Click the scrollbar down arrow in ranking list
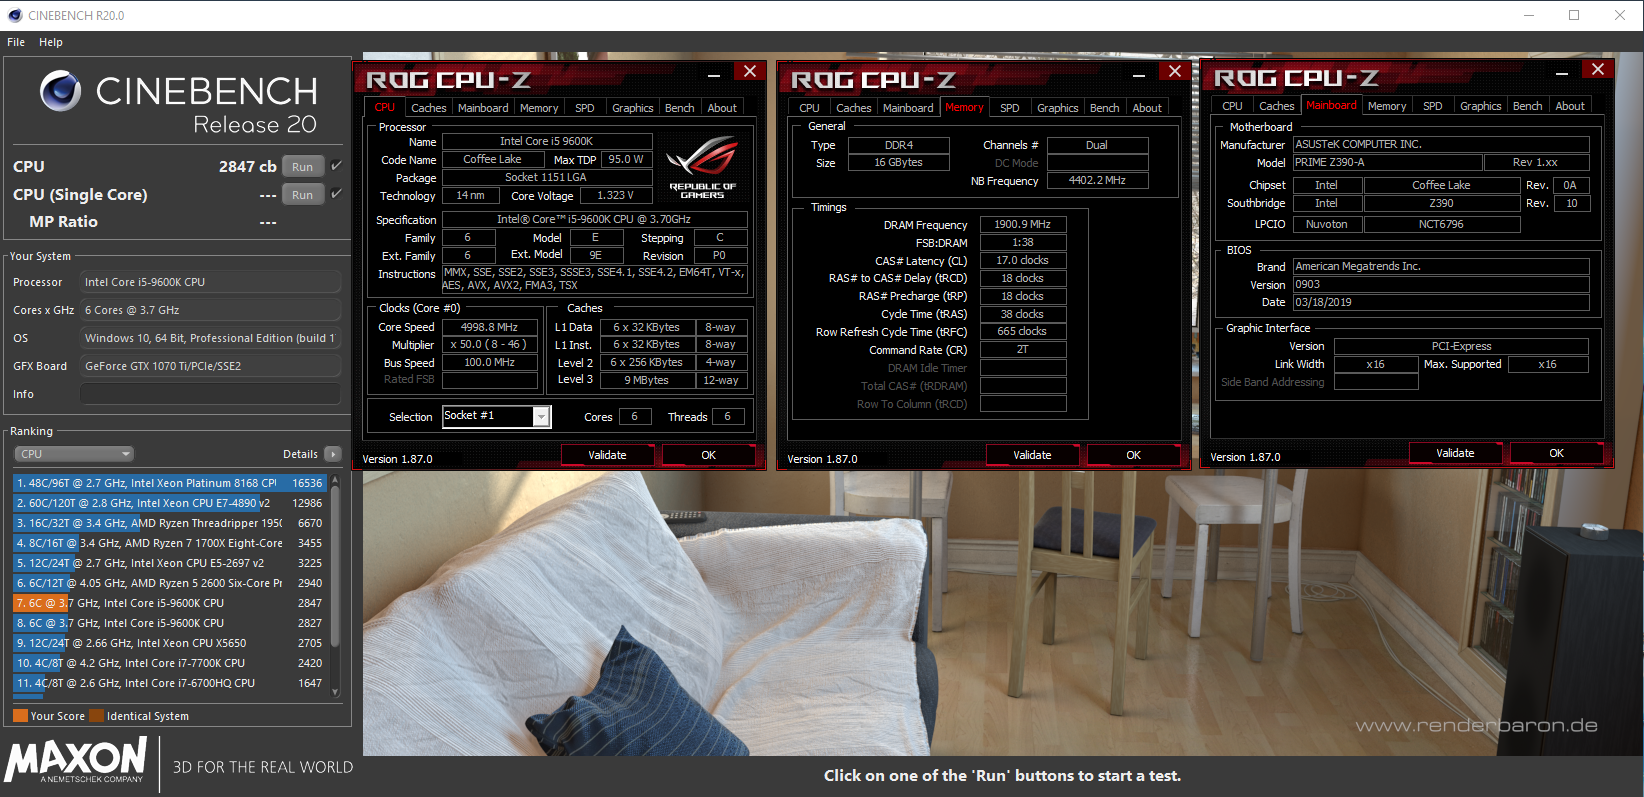Screen dimensions: 1644x797 [335, 691]
